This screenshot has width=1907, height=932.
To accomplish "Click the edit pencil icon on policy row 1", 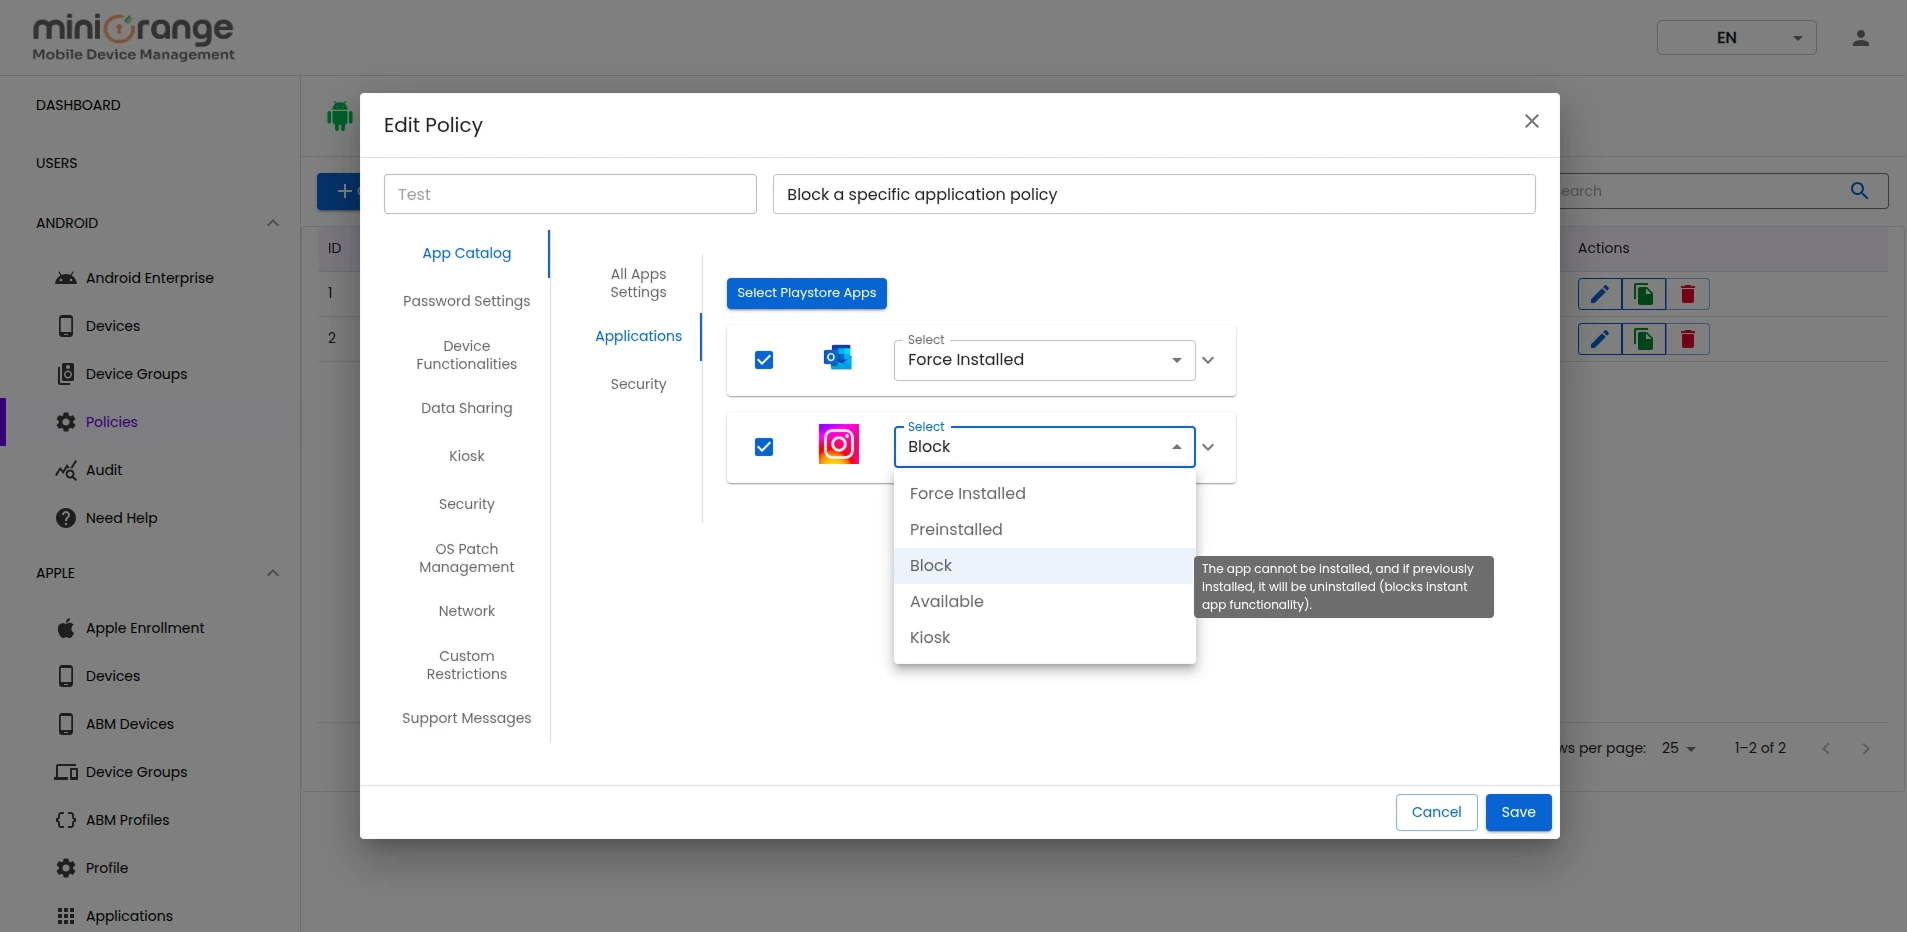I will pyautogui.click(x=1599, y=294).
